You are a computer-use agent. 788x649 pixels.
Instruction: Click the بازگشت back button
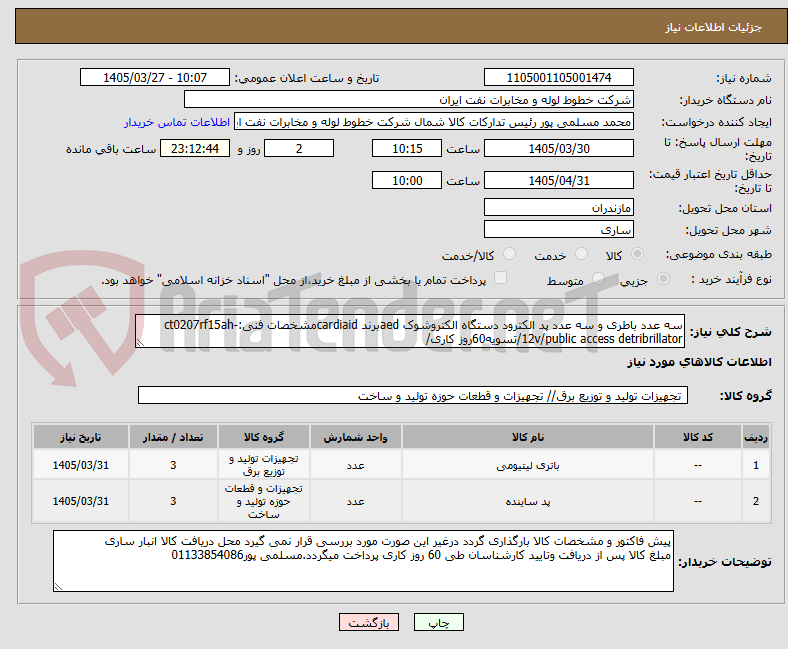(369, 622)
